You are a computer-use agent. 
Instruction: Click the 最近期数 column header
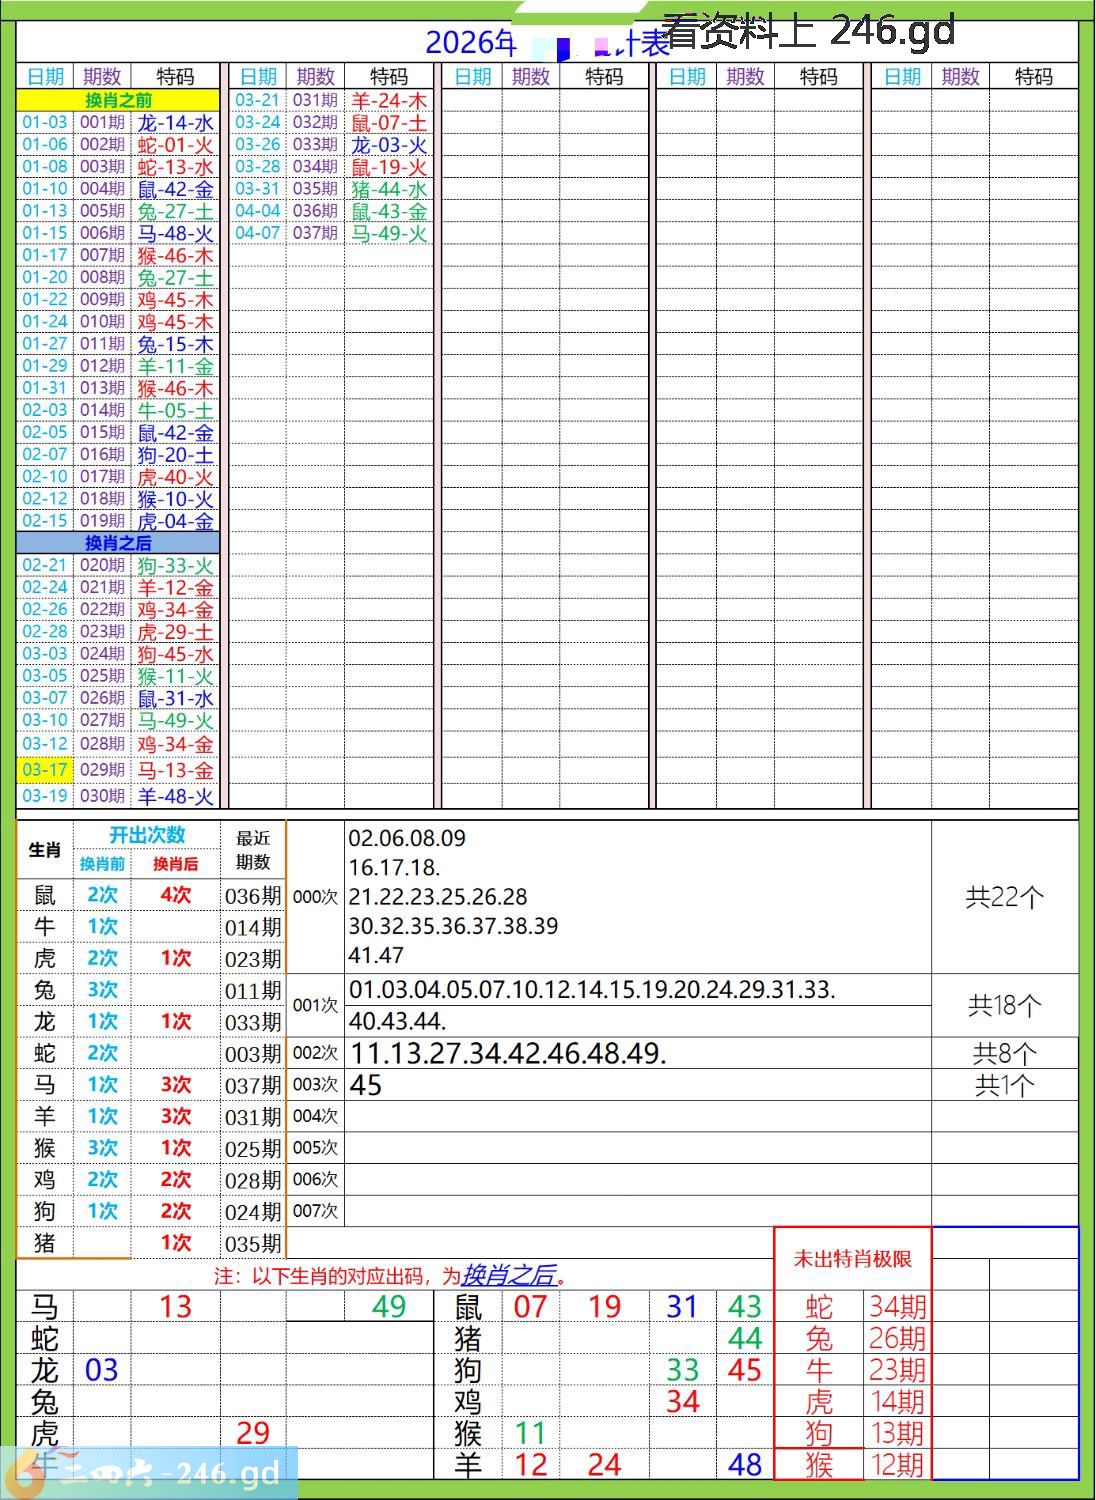253,849
